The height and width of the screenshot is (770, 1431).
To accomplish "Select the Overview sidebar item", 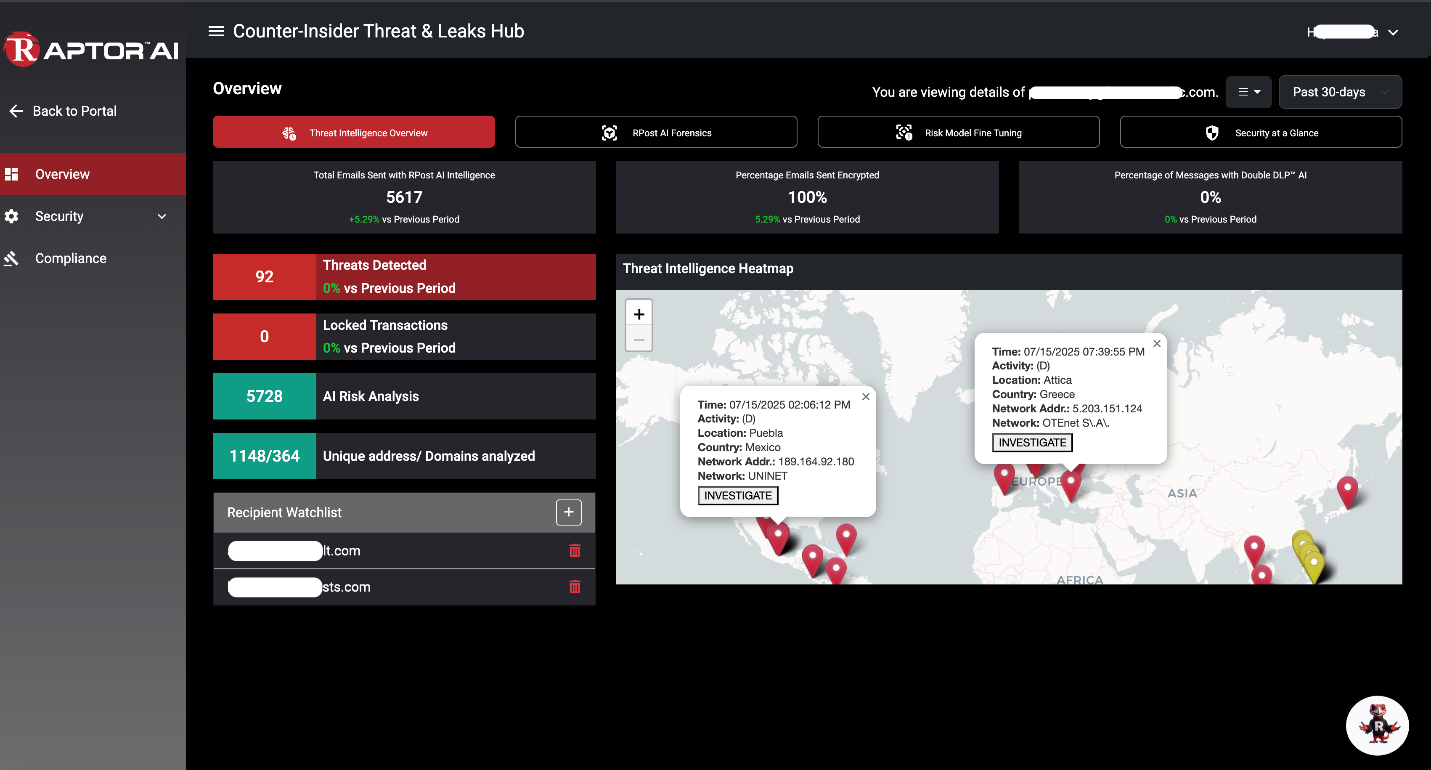I will (93, 174).
